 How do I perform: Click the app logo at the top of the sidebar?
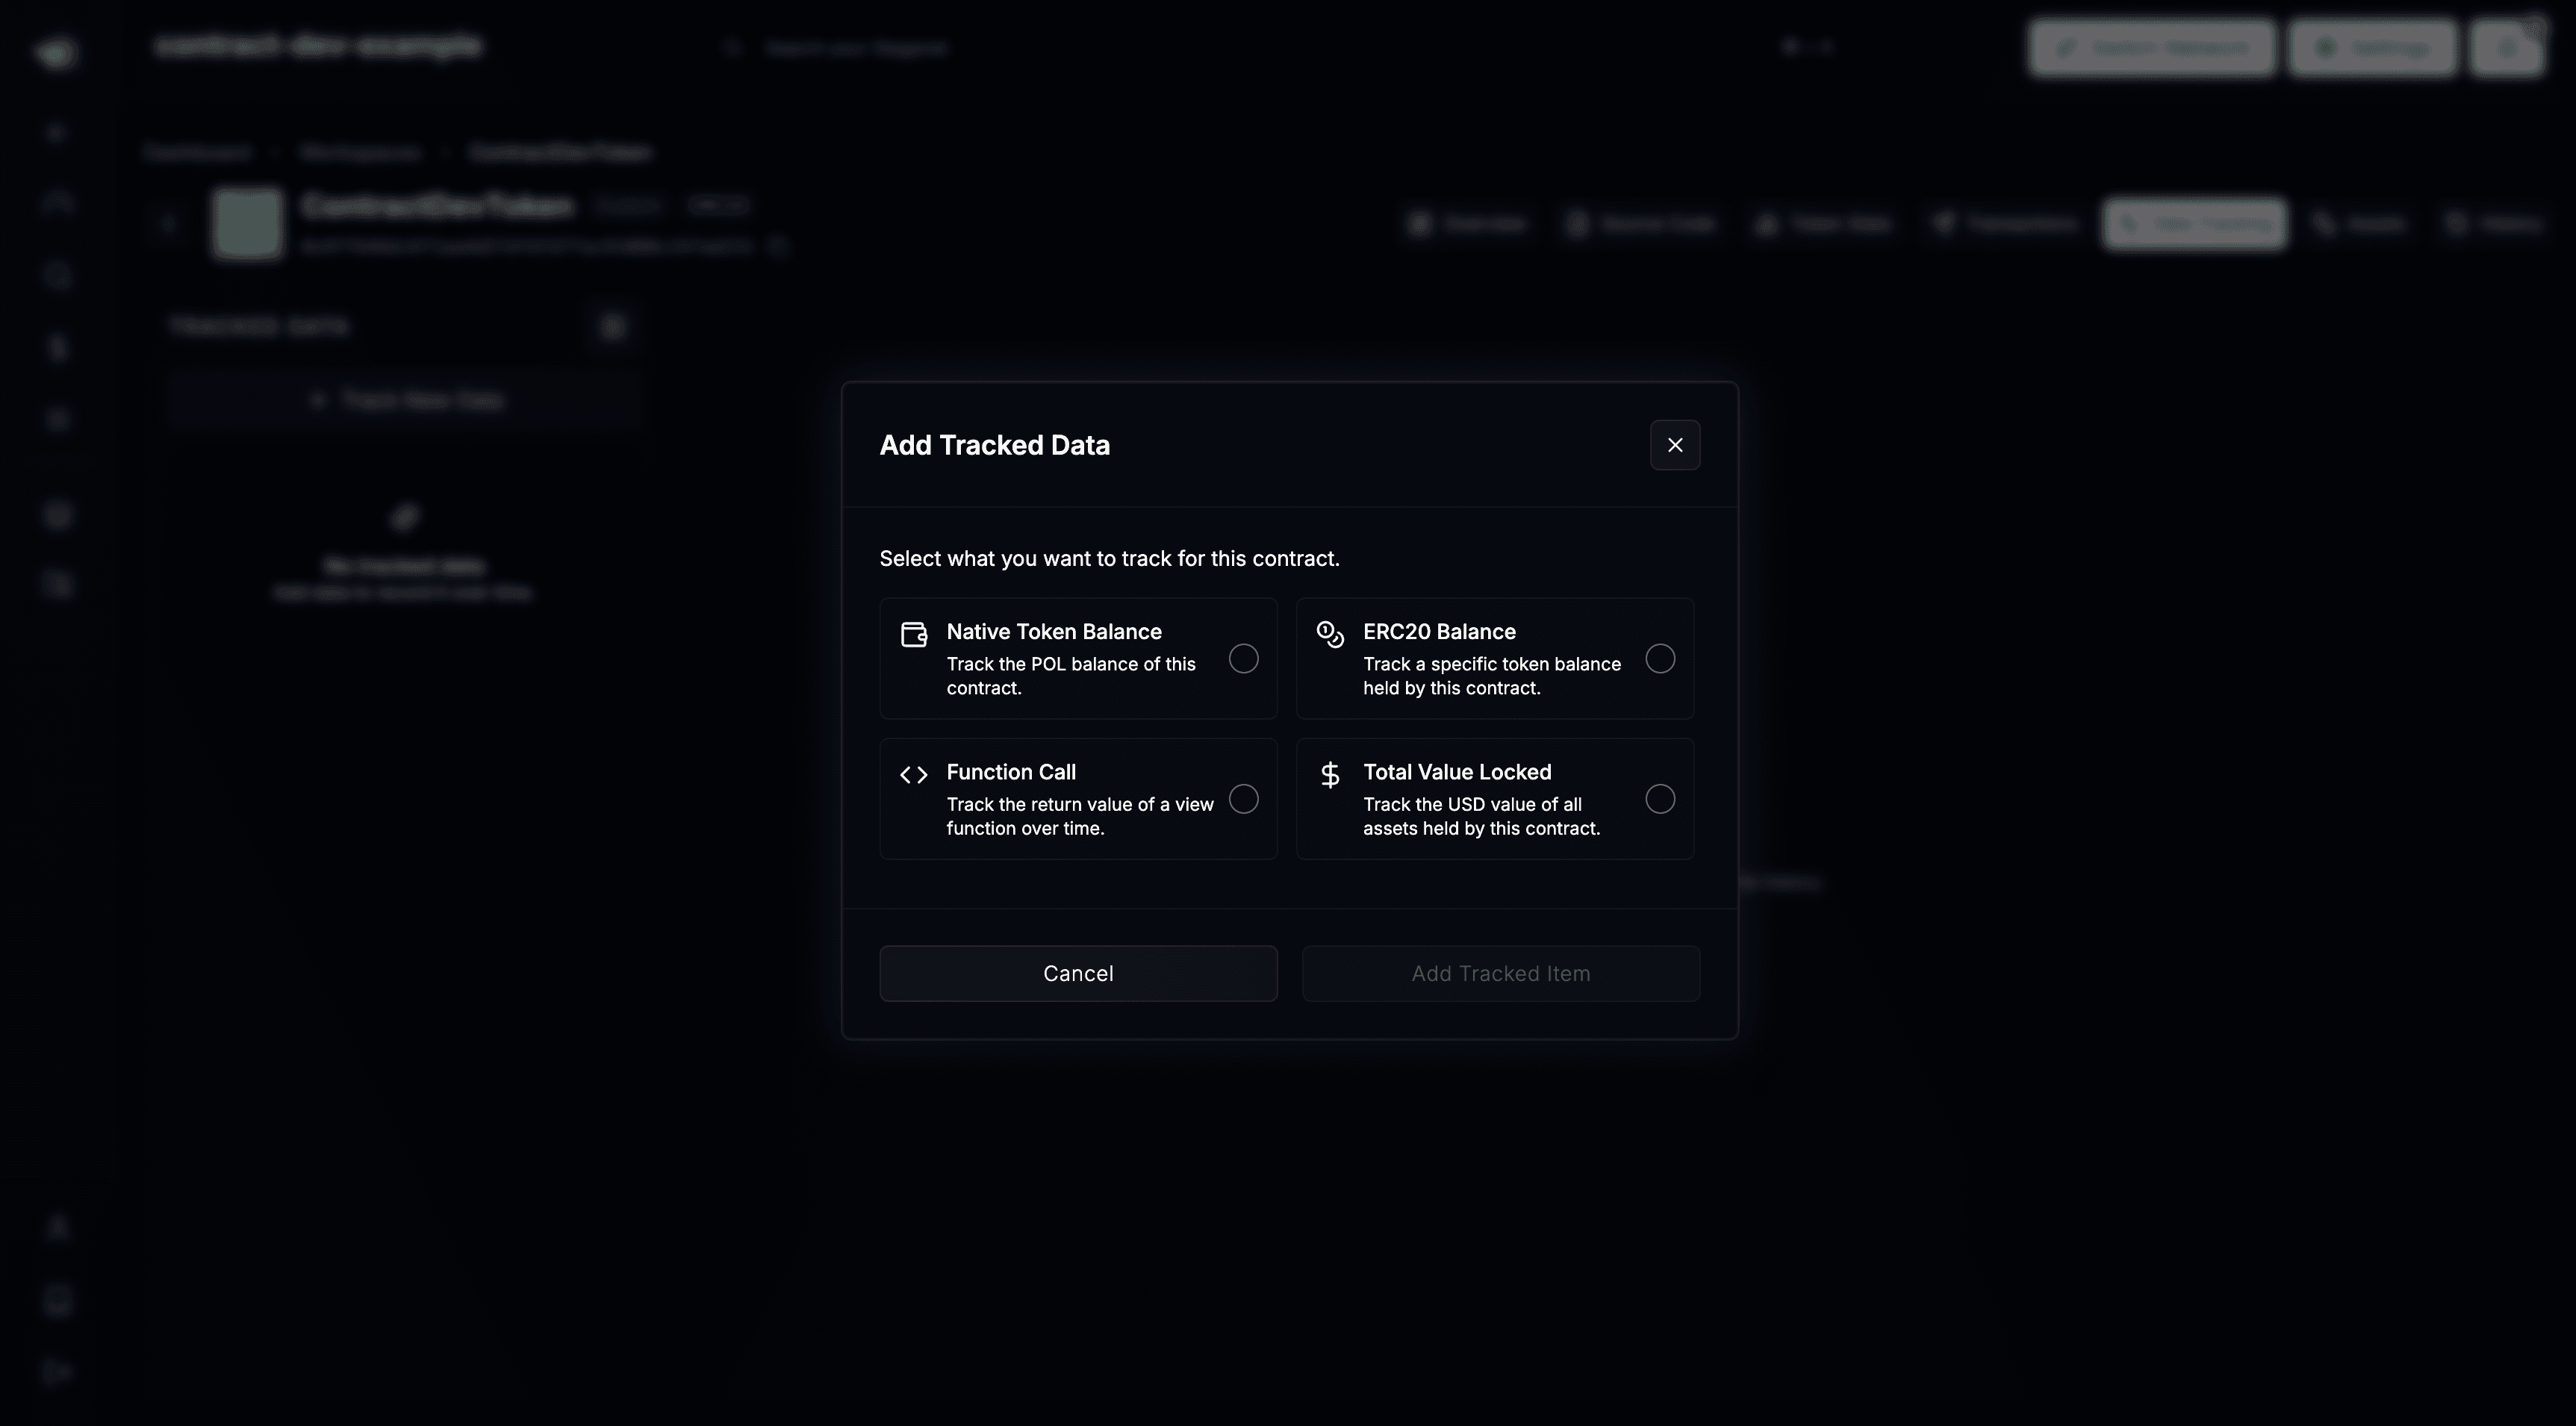(x=56, y=53)
